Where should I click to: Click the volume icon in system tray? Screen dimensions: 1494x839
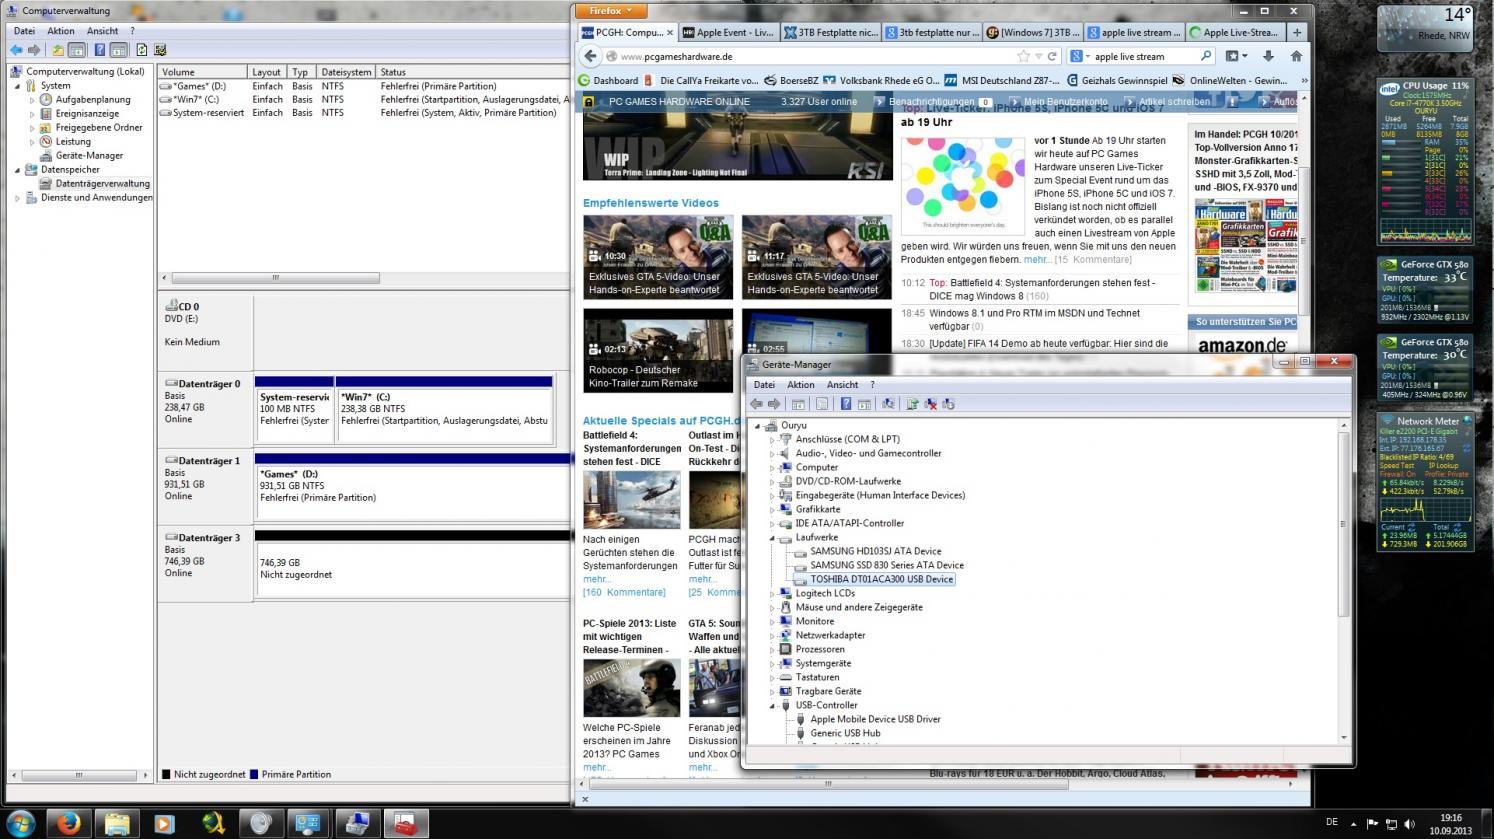click(1410, 824)
